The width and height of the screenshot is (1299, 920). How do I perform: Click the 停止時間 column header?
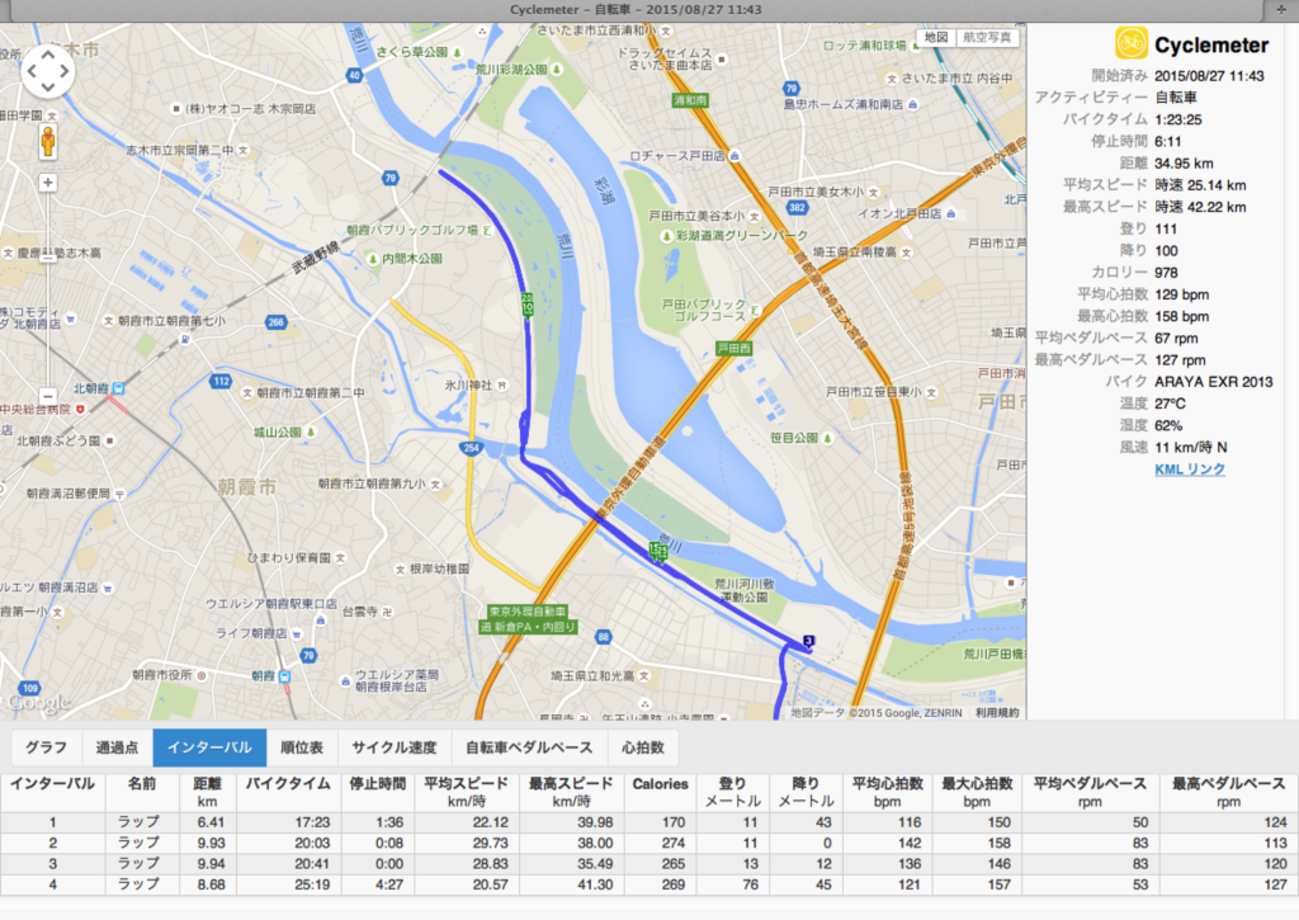point(378,792)
